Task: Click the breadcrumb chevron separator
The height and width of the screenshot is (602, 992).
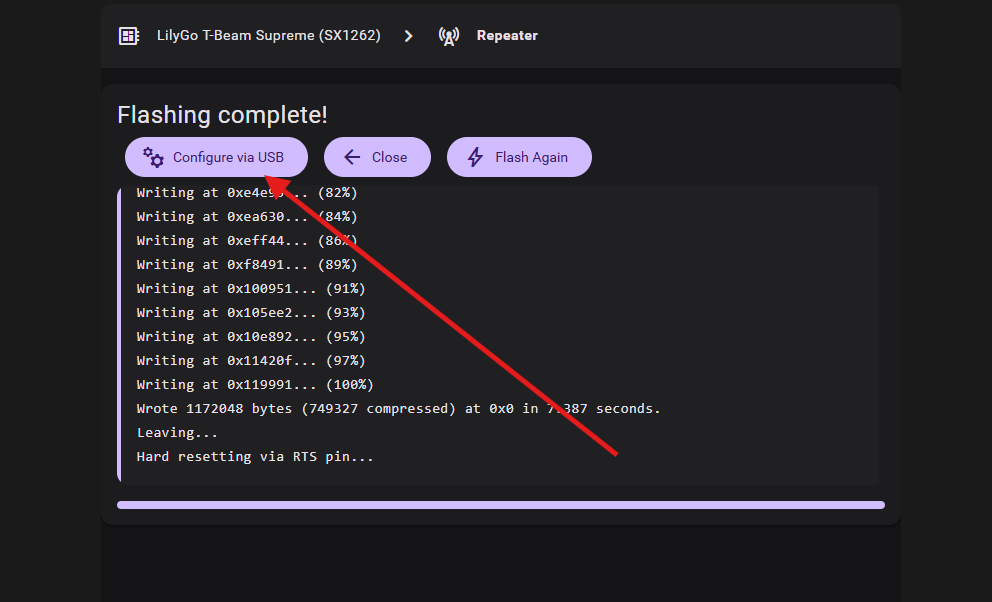Action: (x=408, y=36)
